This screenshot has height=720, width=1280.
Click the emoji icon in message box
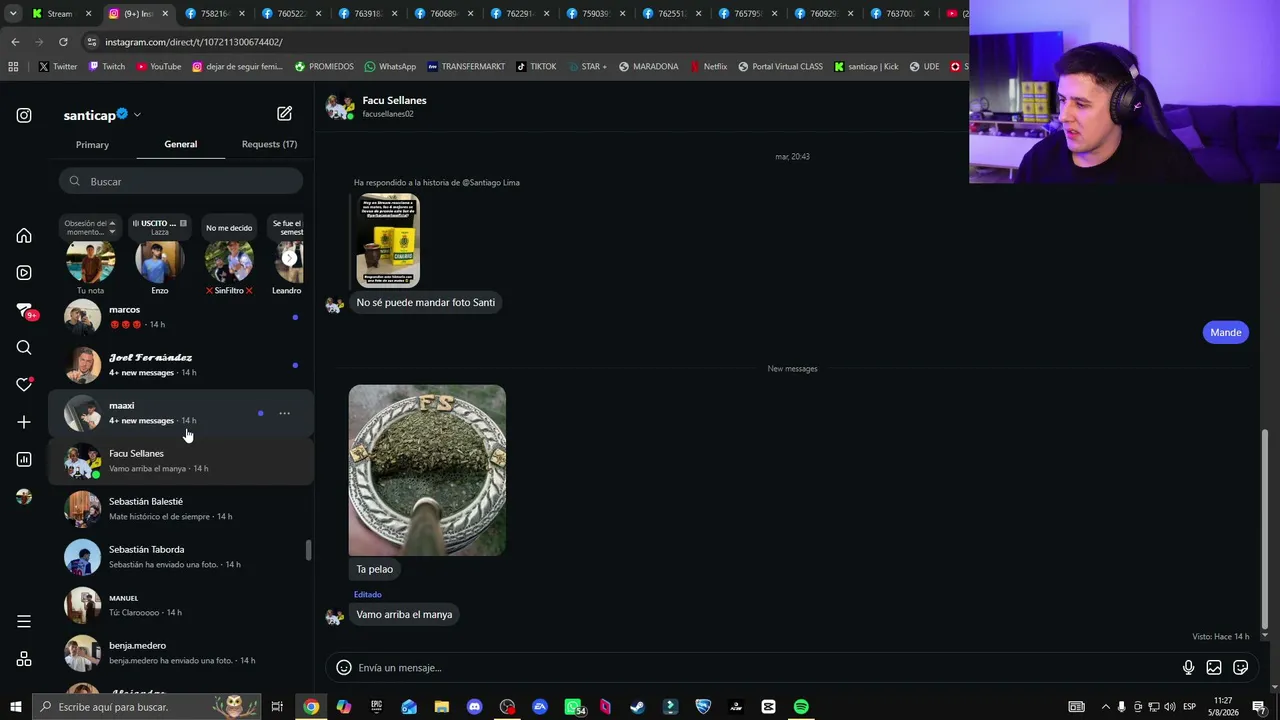344,667
